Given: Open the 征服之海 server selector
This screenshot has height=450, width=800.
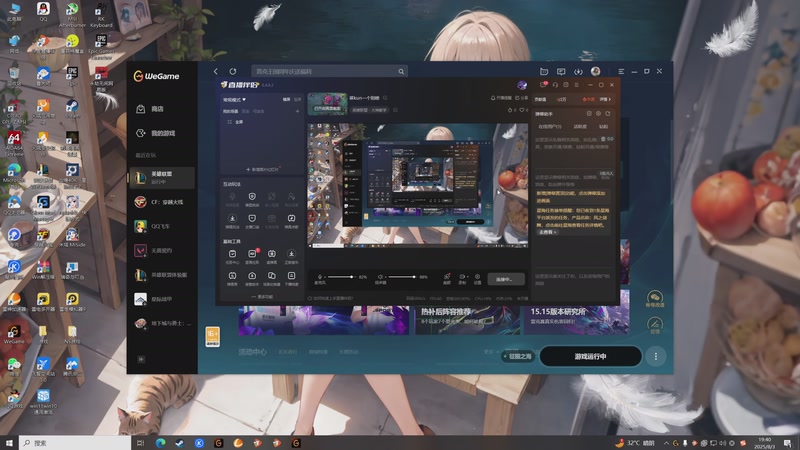Looking at the screenshot, I should (x=518, y=356).
